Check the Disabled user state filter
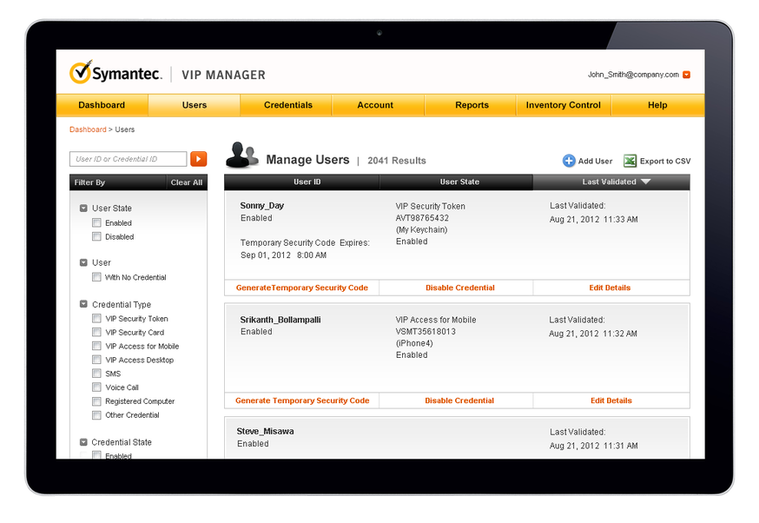The width and height of the screenshot is (759, 523). click(x=97, y=236)
